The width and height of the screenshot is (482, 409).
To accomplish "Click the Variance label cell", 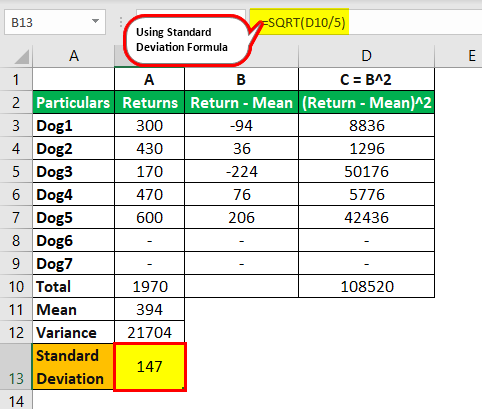I will coord(73,332).
